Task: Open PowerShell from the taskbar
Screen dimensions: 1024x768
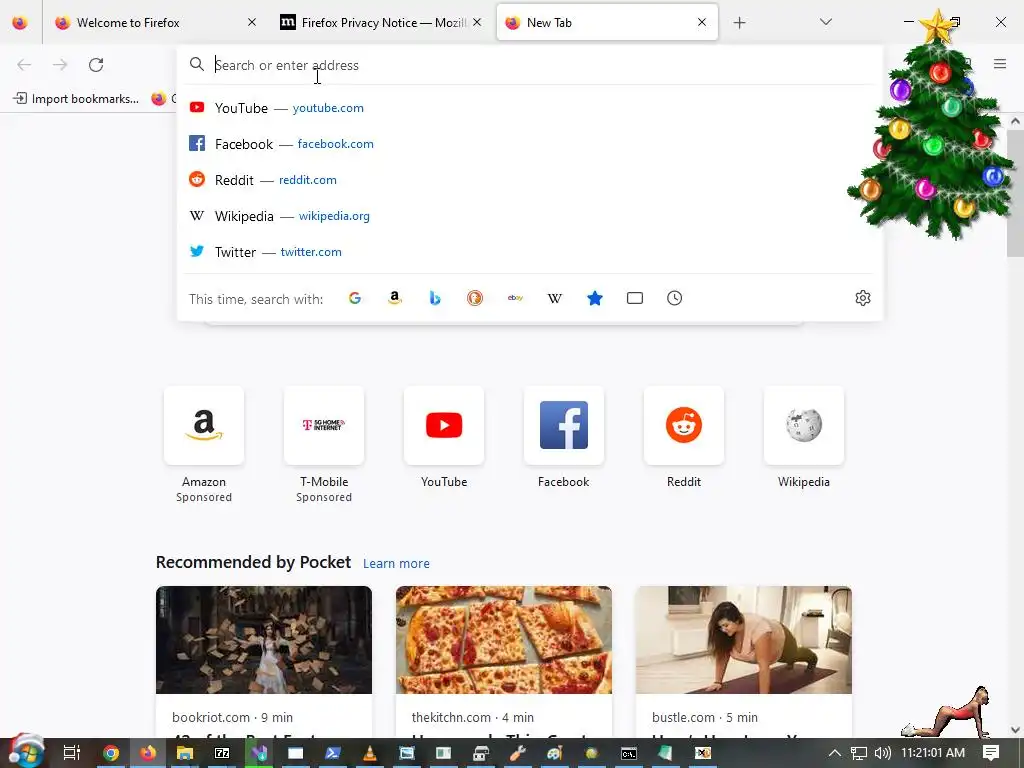Action: [x=332, y=753]
